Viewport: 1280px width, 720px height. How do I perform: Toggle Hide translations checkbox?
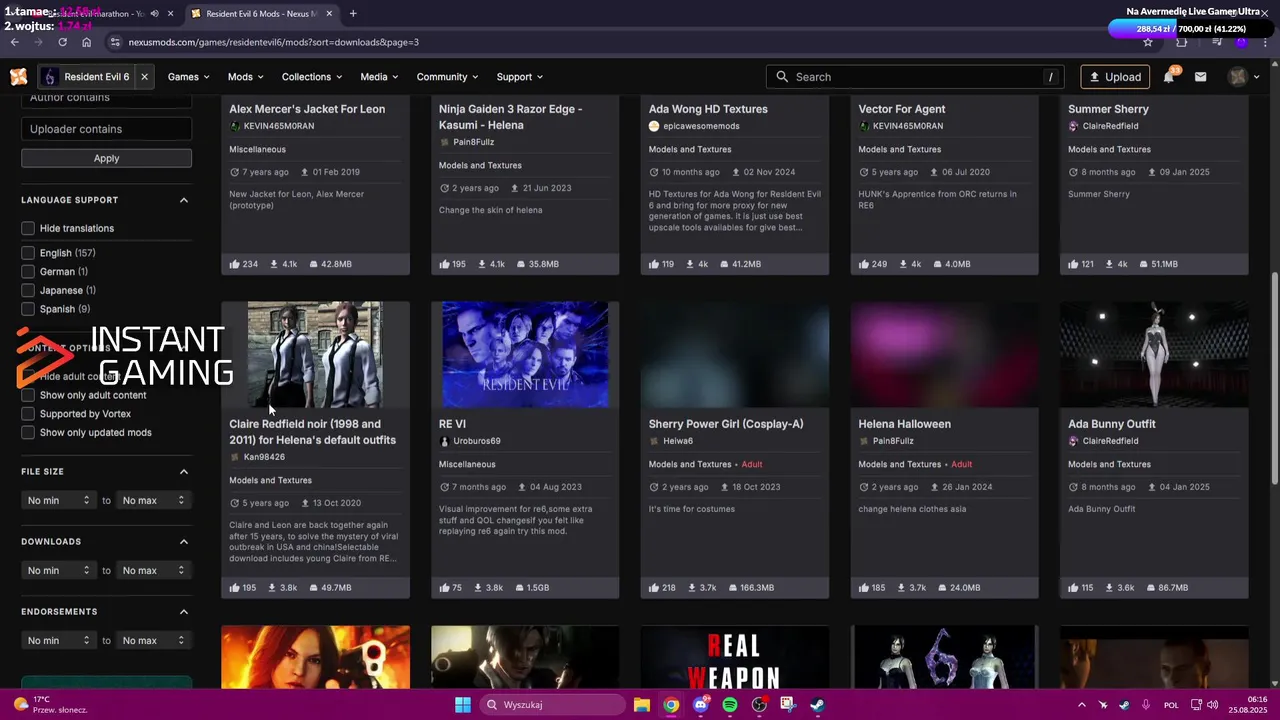tap(28, 228)
